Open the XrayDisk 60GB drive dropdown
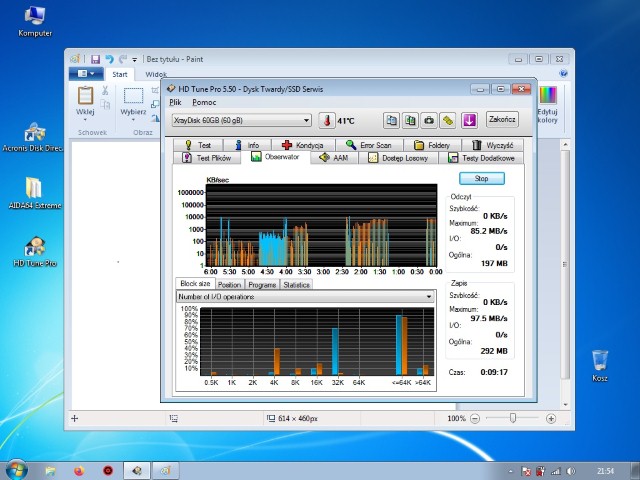 pos(242,120)
